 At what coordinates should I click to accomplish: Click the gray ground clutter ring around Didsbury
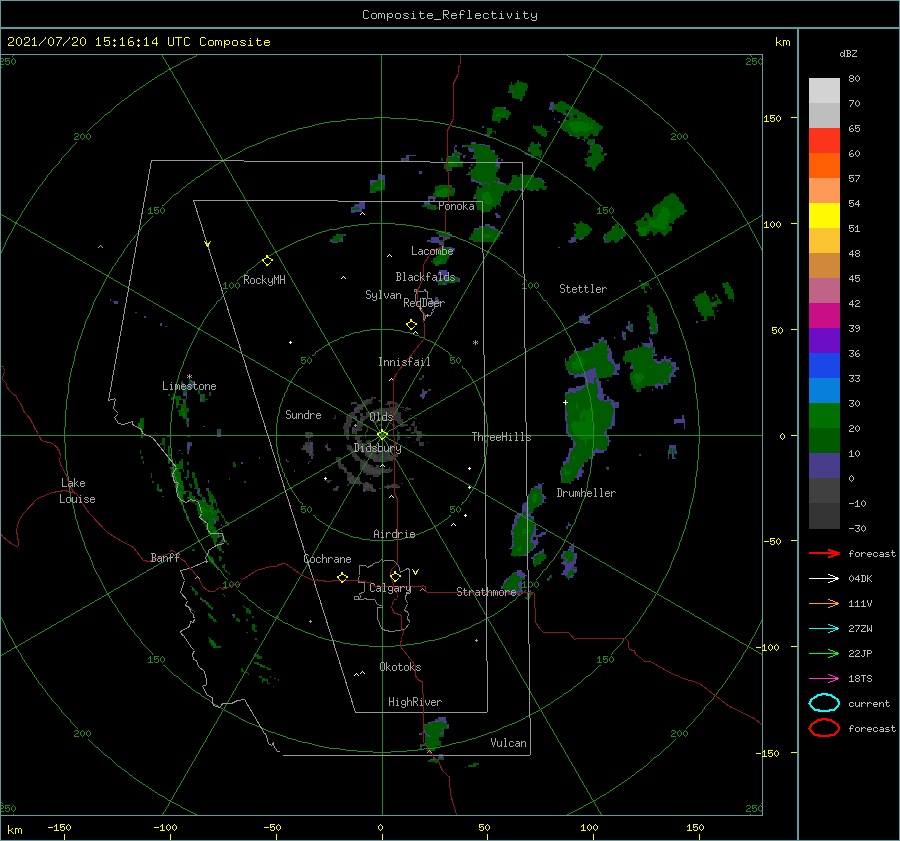pos(377,445)
